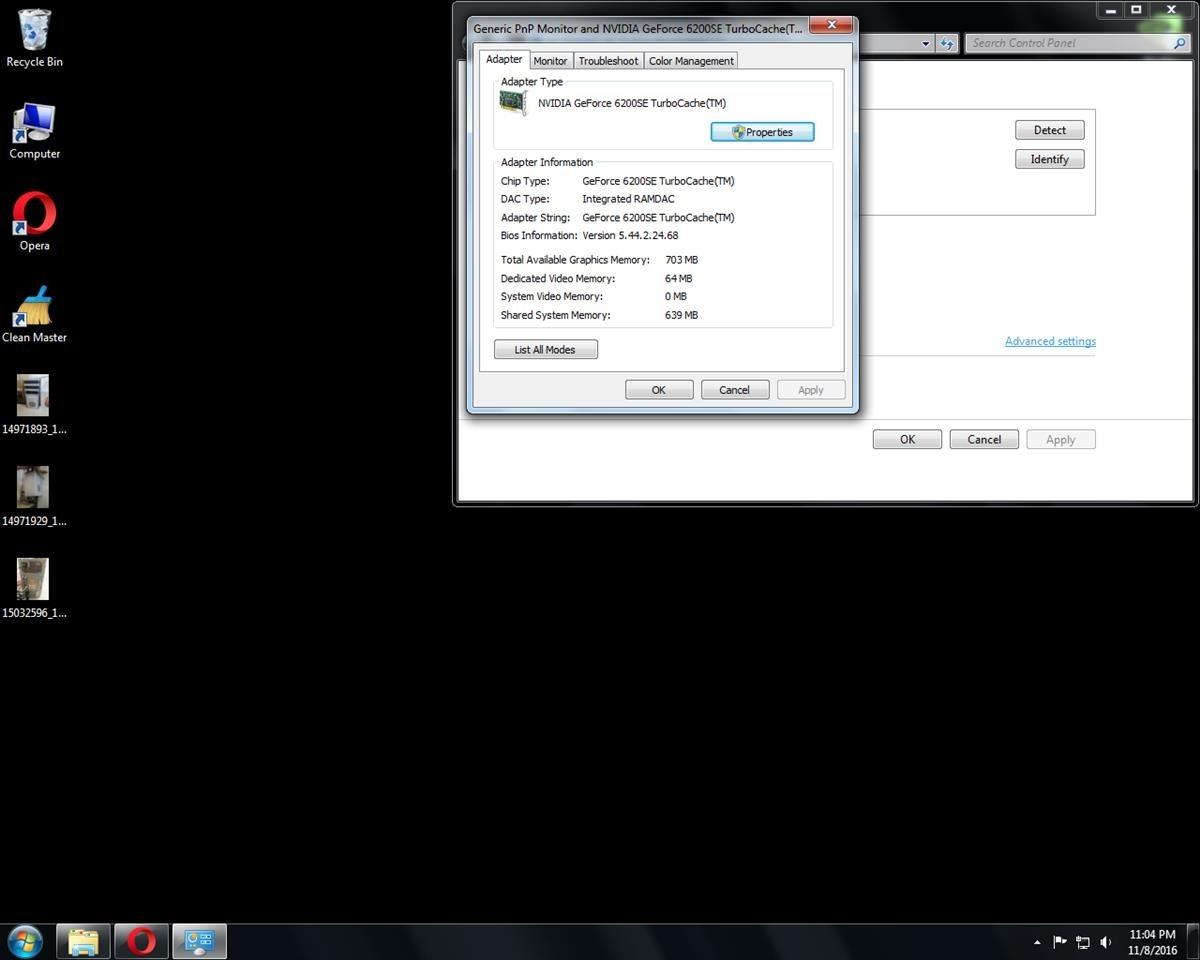Click OK in the Screen Resolution window
The height and width of the screenshot is (960, 1200).
pyautogui.click(x=907, y=439)
